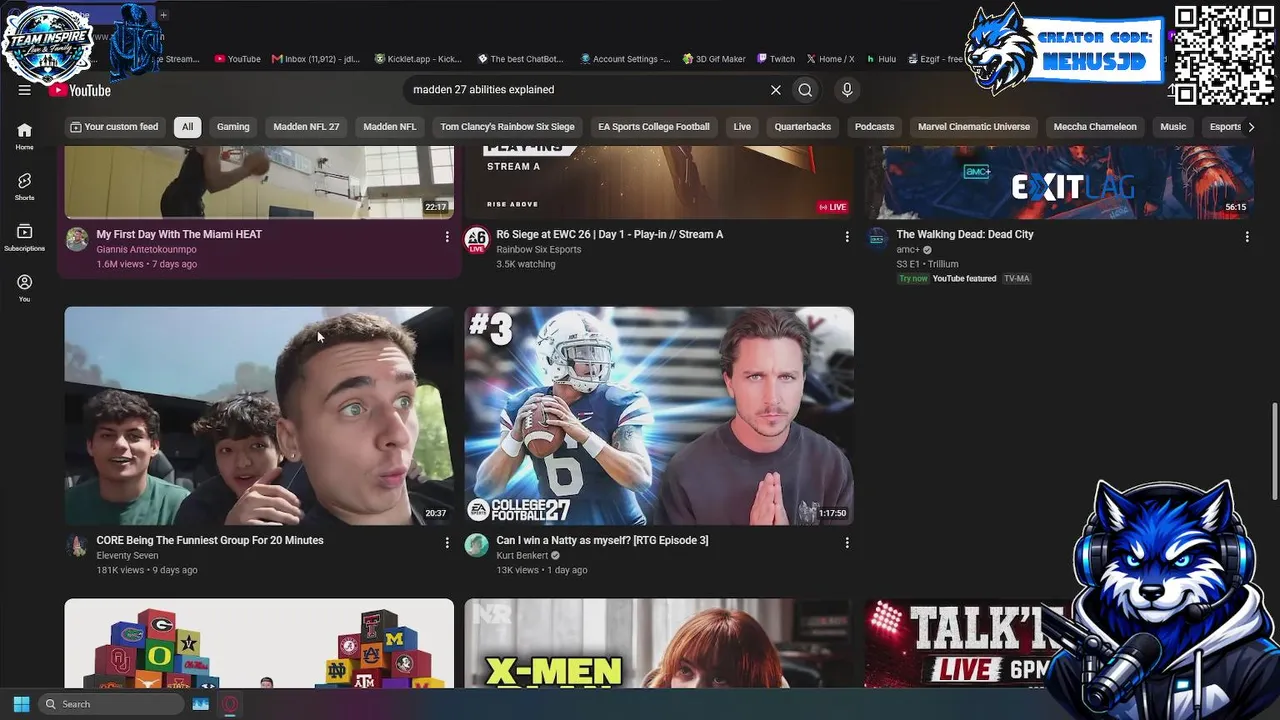Viewport: 1280px width, 720px height.
Task: Open the Opera GX browser taskbar icon
Action: [230, 704]
